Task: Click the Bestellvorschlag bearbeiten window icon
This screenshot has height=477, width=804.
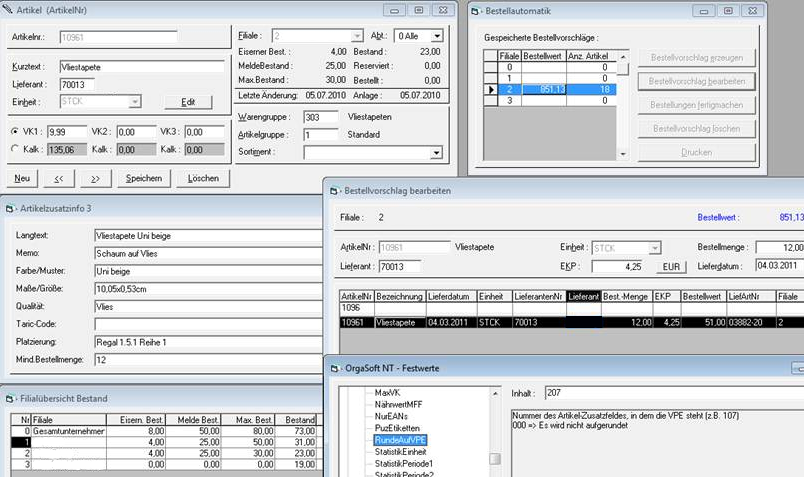Action: 333,189
